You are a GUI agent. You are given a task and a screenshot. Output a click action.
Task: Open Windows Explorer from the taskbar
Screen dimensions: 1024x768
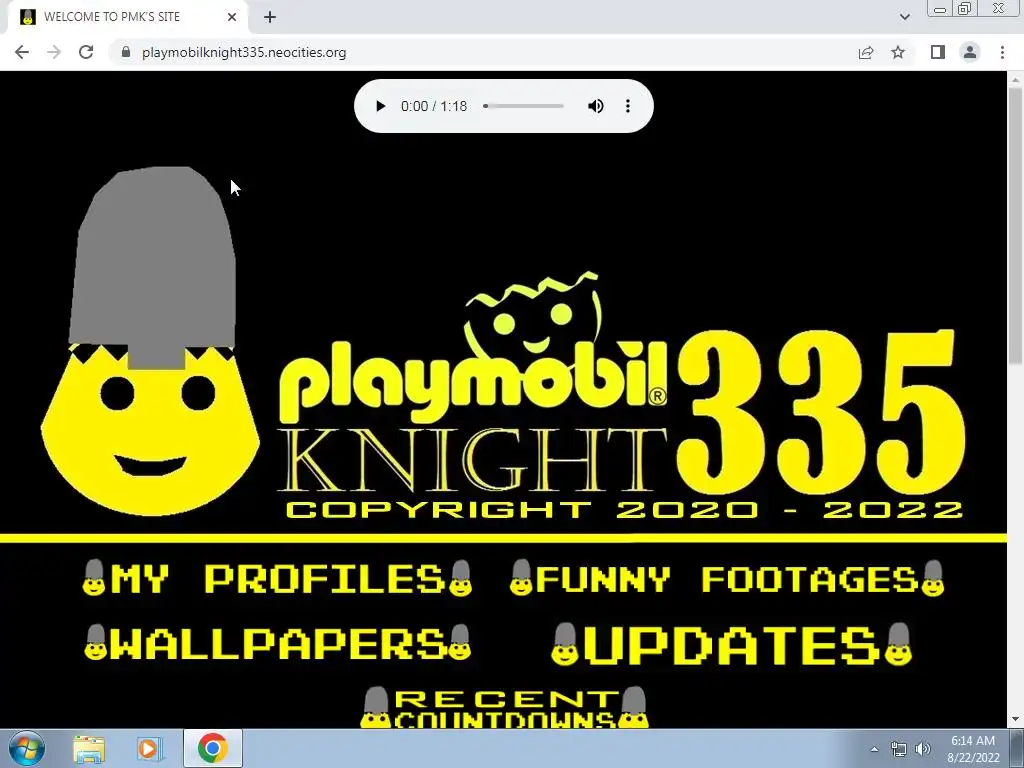(89, 748)
